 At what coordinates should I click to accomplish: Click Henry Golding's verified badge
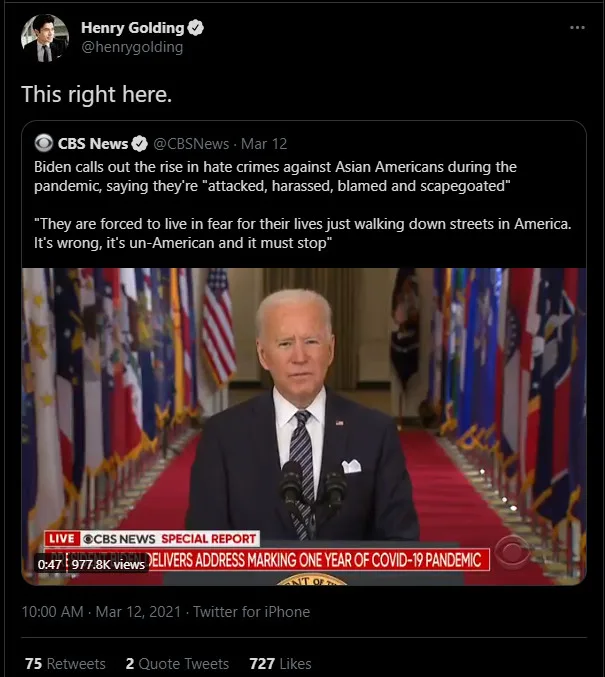196,28
